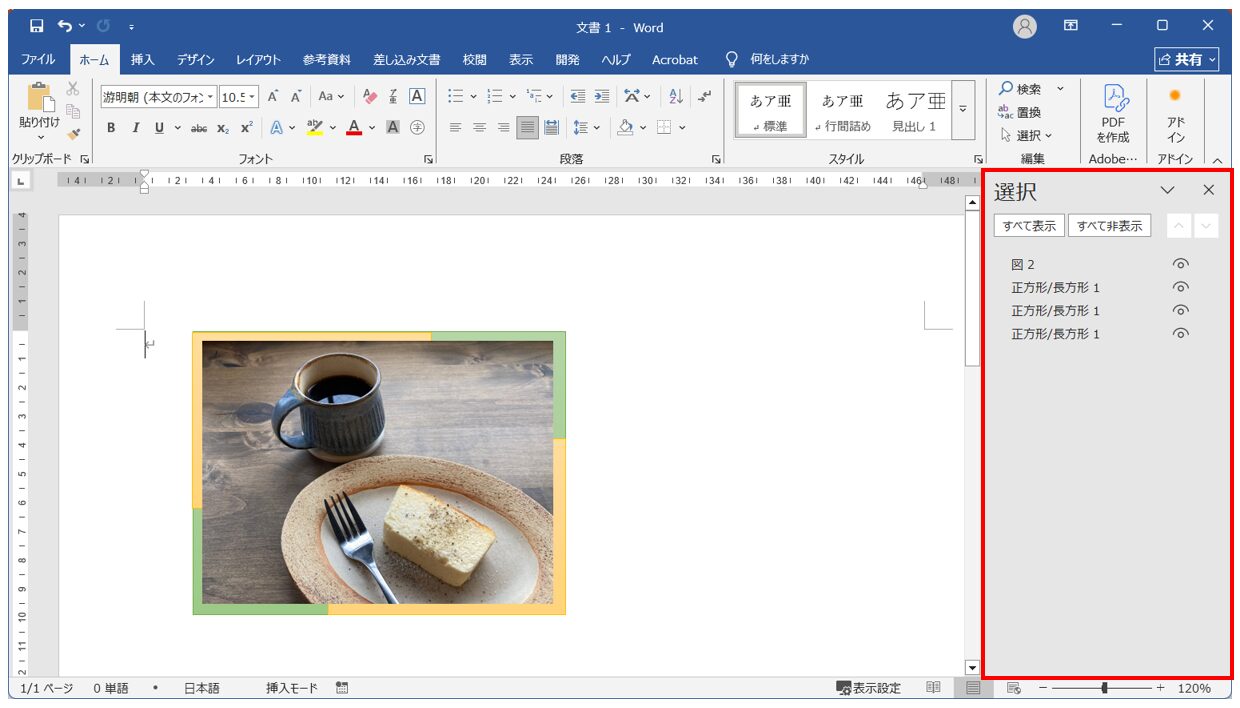Toggle bold formatting in Font group
Image resolution: width=1240 pixels, height=708 pixels.
click(x=111, y=127)
